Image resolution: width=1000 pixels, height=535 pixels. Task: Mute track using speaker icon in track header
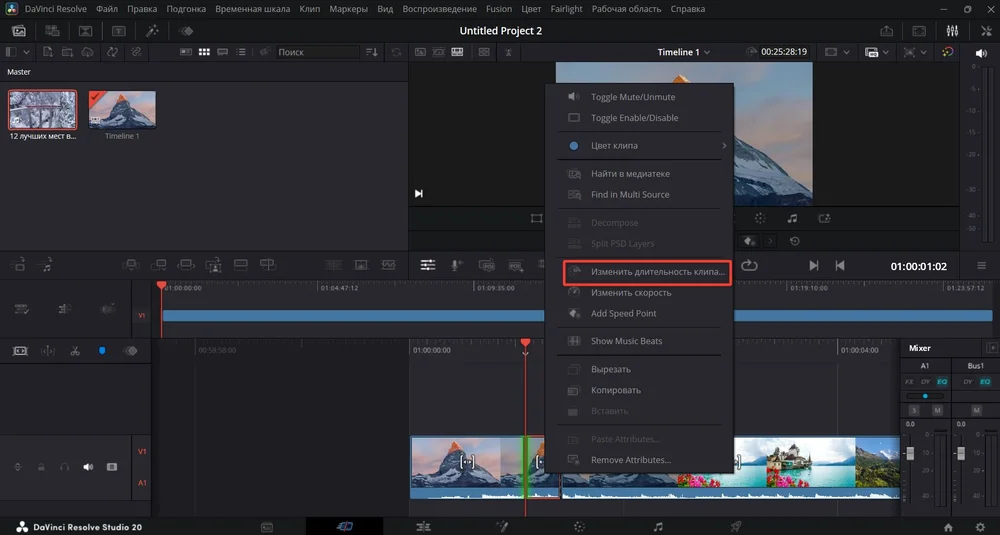coord(88,467)
